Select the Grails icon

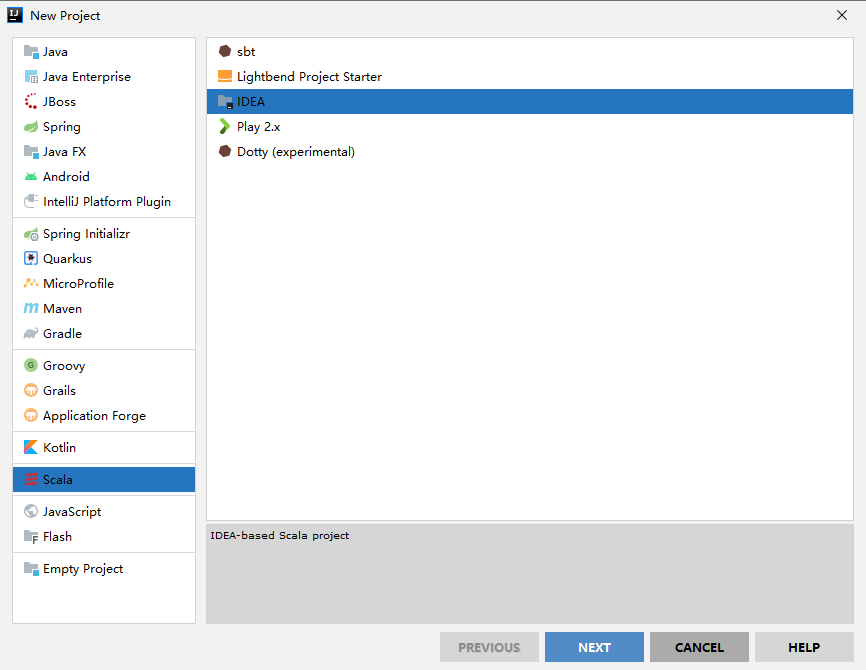click(x=31, y=391)
